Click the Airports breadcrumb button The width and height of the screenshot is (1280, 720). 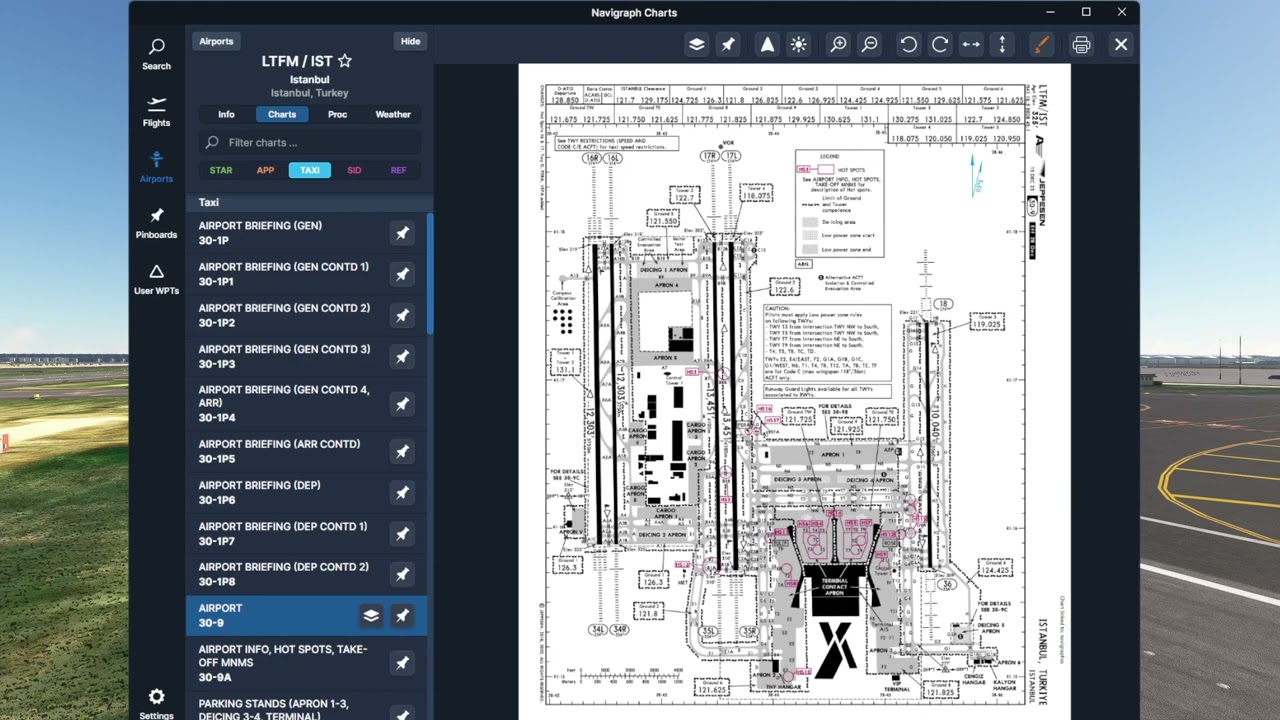click(216, 41)
